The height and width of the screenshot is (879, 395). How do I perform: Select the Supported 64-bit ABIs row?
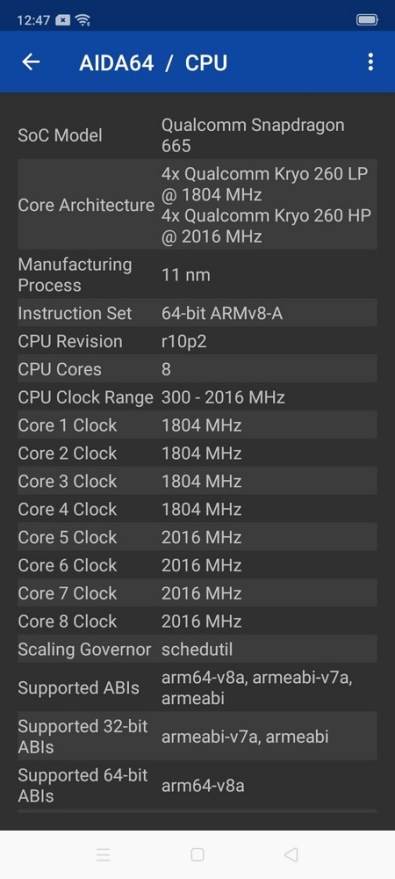(197, 785)
